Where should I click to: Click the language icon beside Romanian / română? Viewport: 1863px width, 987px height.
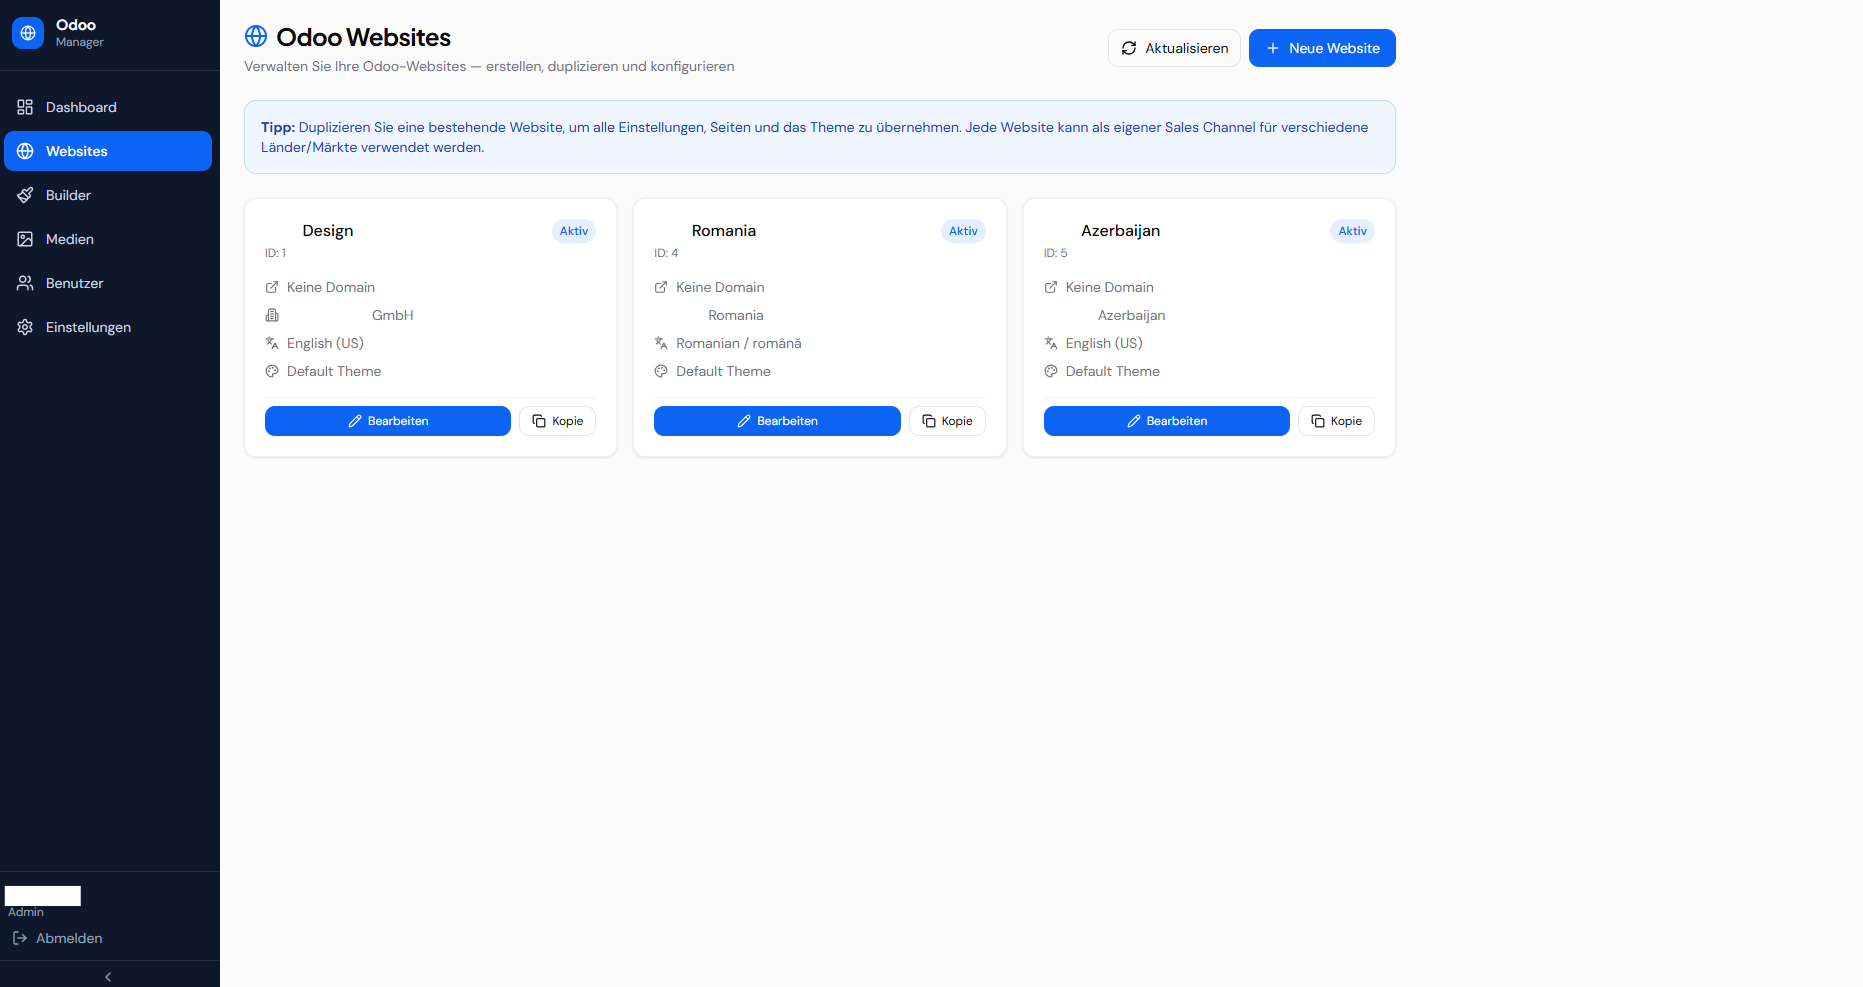tap(661, 343)
